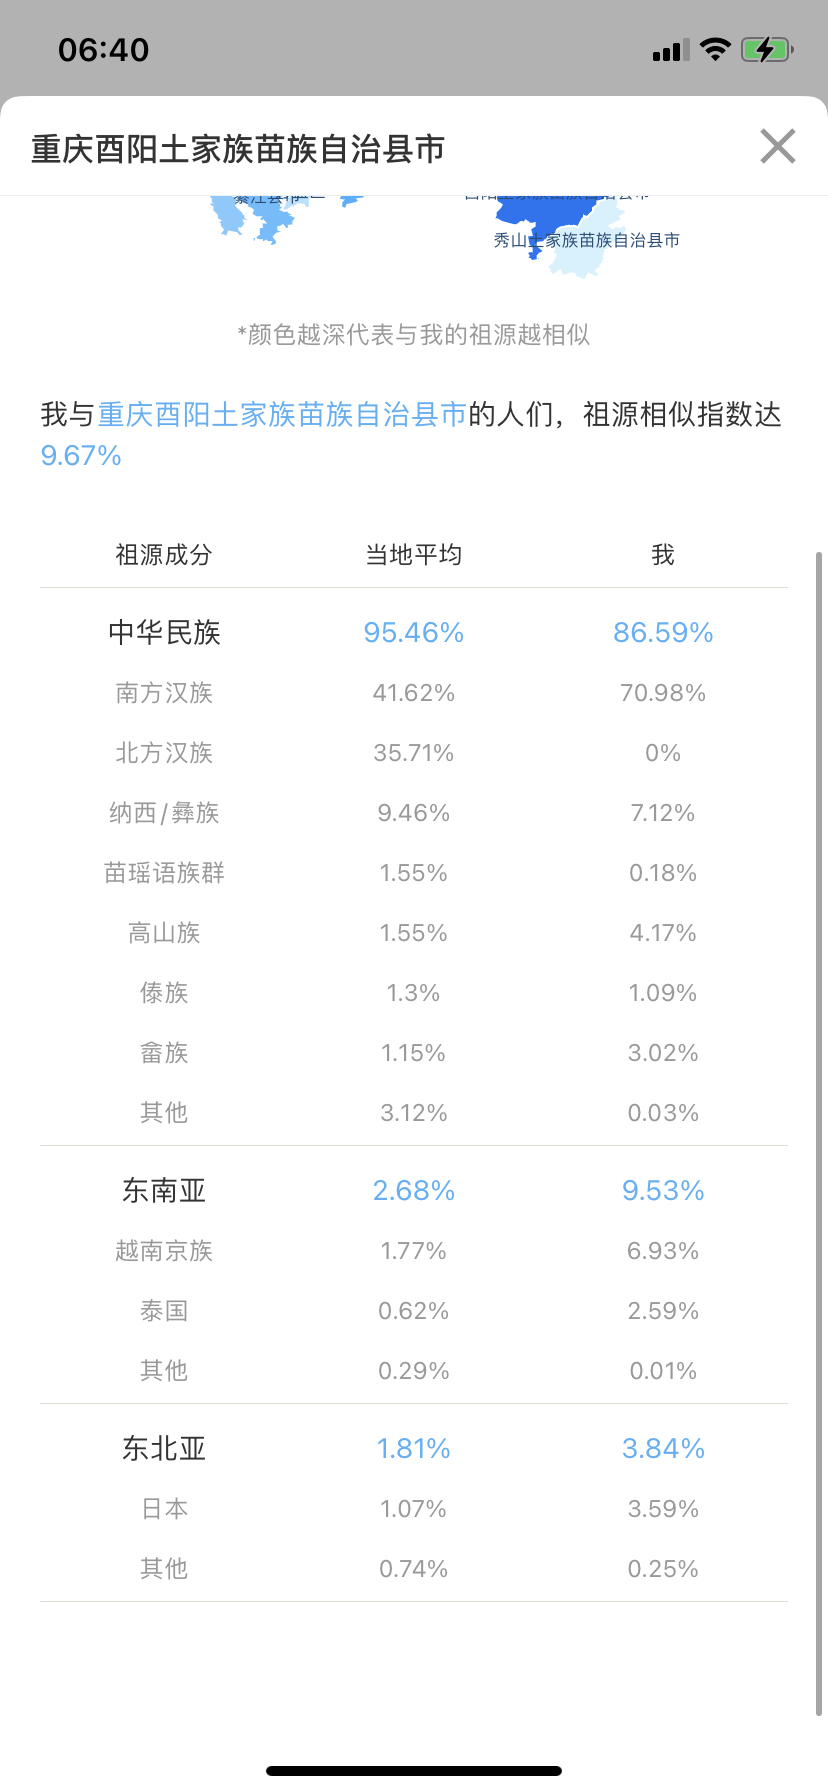Screen dimensions: 828x1792
Task: Select the 越南京族 component row
Action: 414,1251
